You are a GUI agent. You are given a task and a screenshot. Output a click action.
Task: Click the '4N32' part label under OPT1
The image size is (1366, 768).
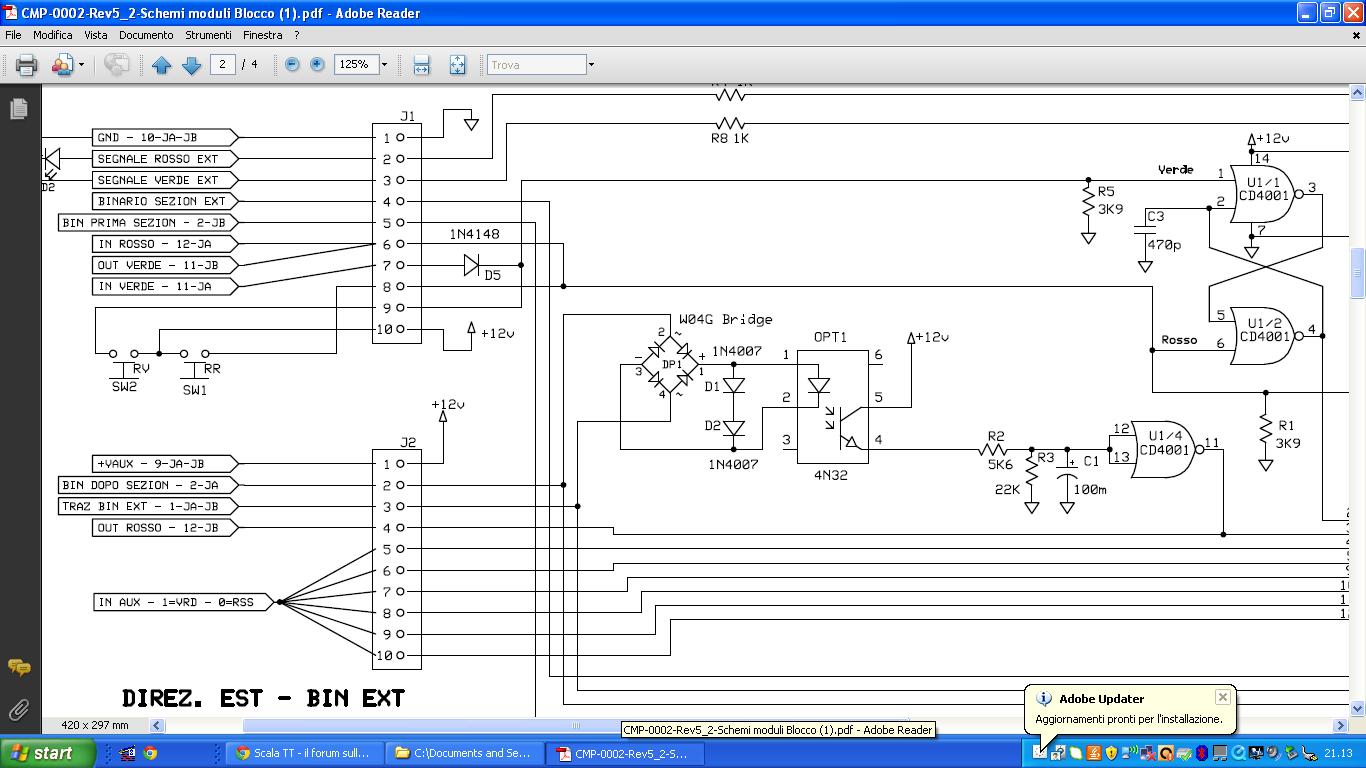tap(830, 476)
